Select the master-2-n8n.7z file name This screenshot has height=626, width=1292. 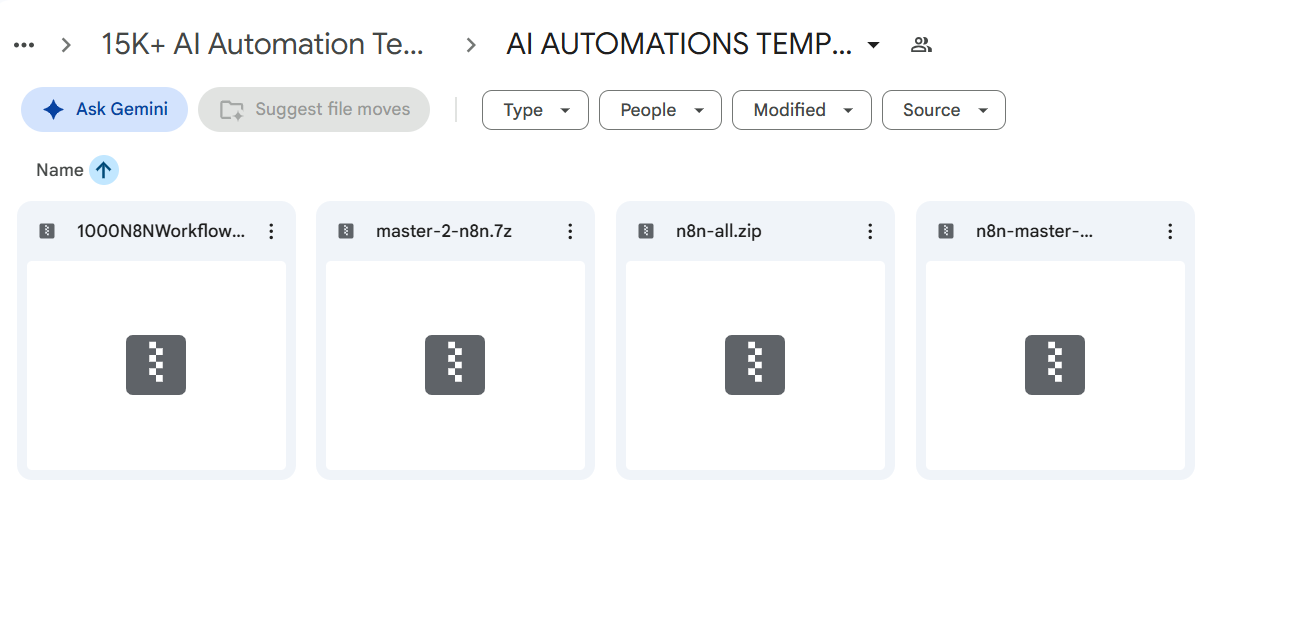[444, 231]
